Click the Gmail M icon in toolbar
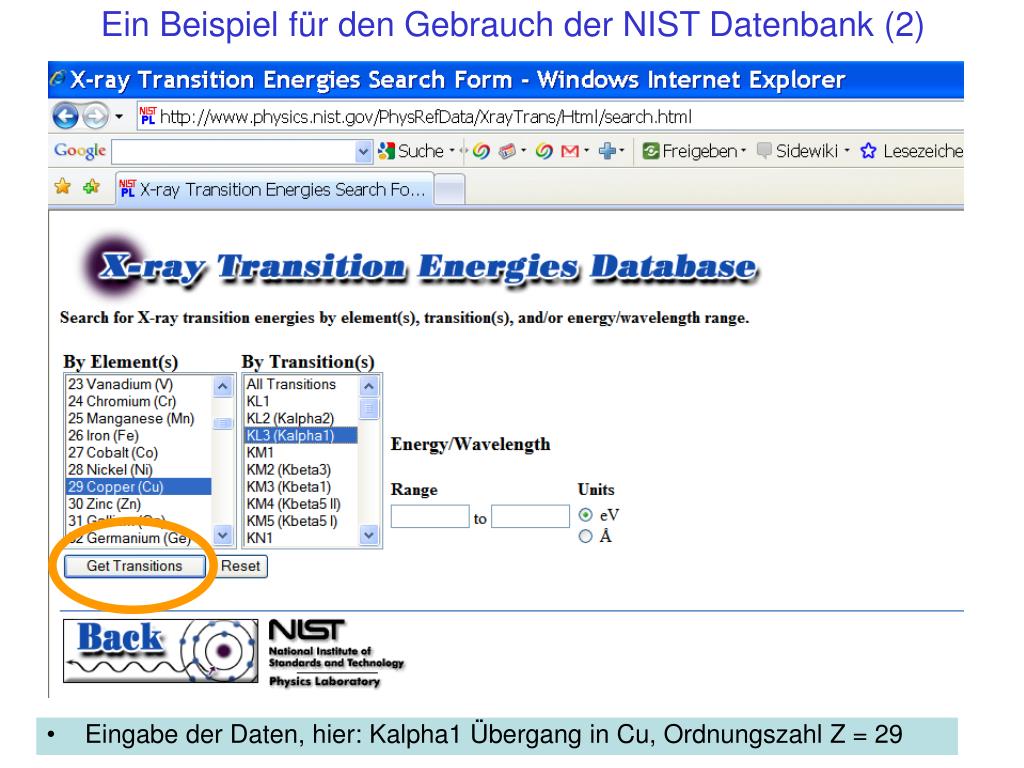1024x768 pixels. tap(570, 151)
